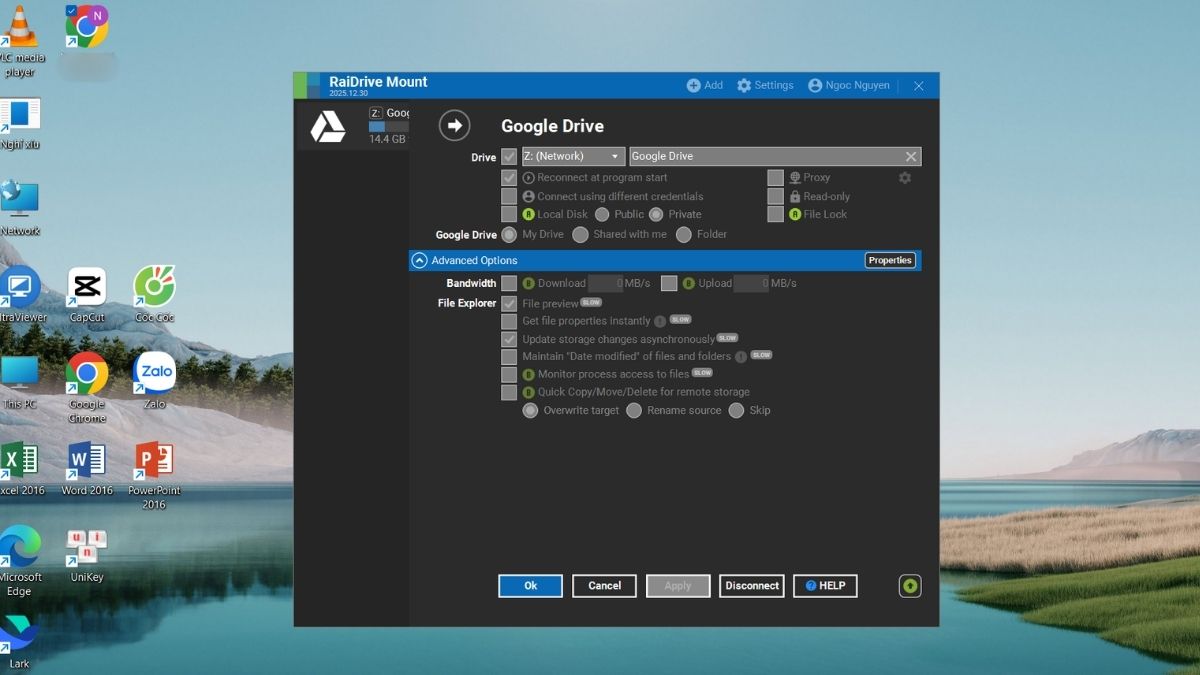Viewport: 1200px width, 675px height.
Task: Click the drive usage bar in the sidebar
Action: tap(388, 127)
